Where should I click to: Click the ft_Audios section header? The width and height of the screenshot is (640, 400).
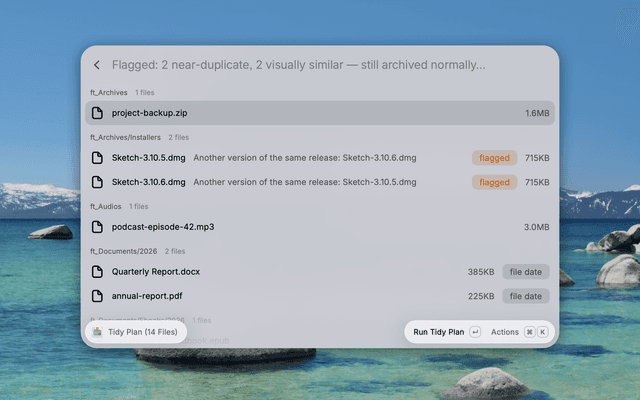[x=106, y=207]
